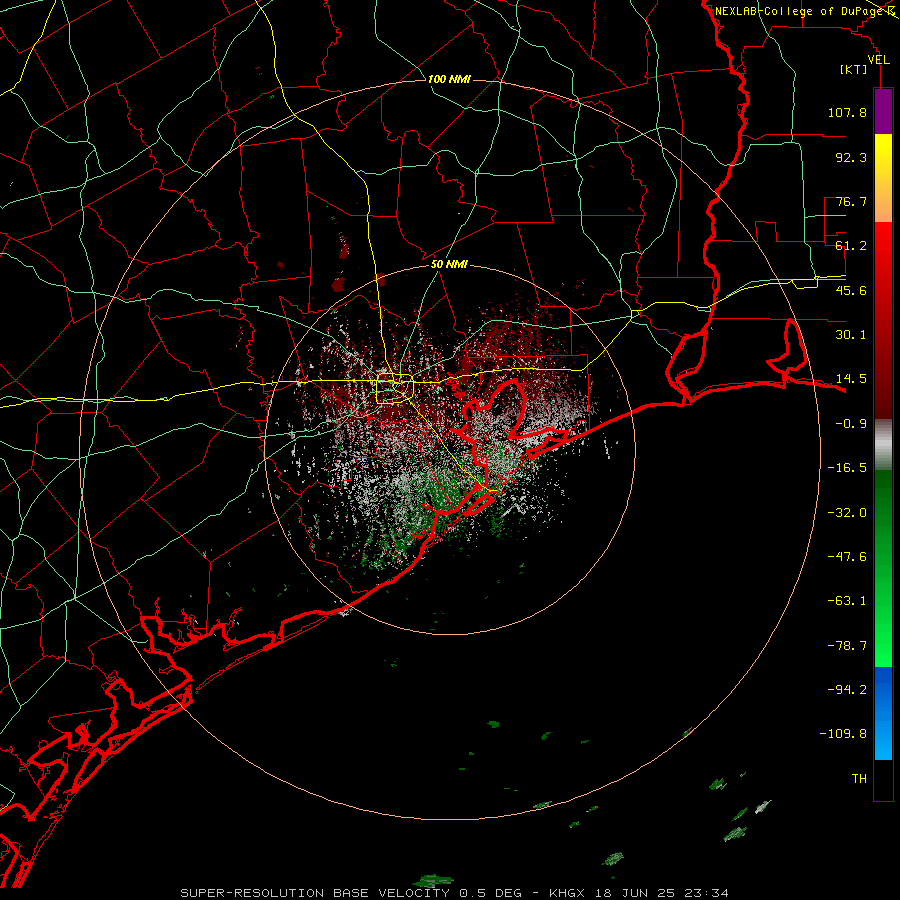The height and width of the screenshot is (900, 900).
Task: Click the [KT] units label
Action: (854, 69)
